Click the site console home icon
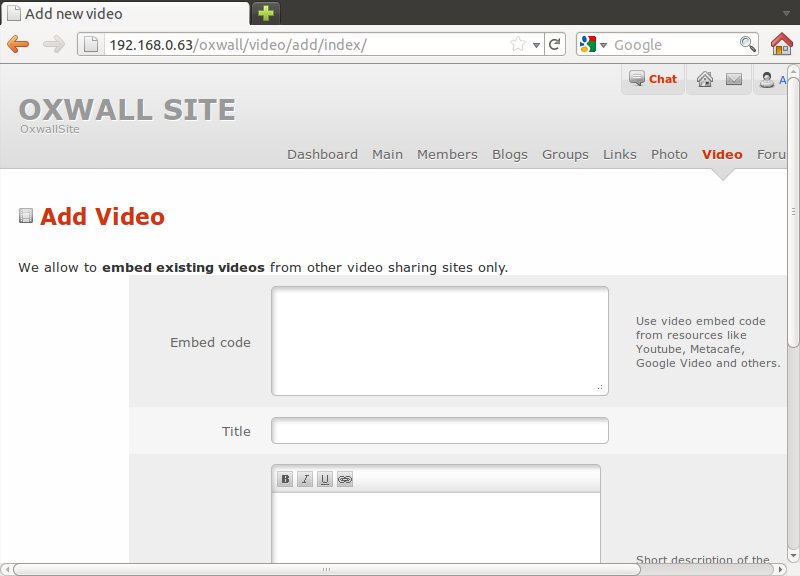This screenshot has width=800, height=576. 705,79
